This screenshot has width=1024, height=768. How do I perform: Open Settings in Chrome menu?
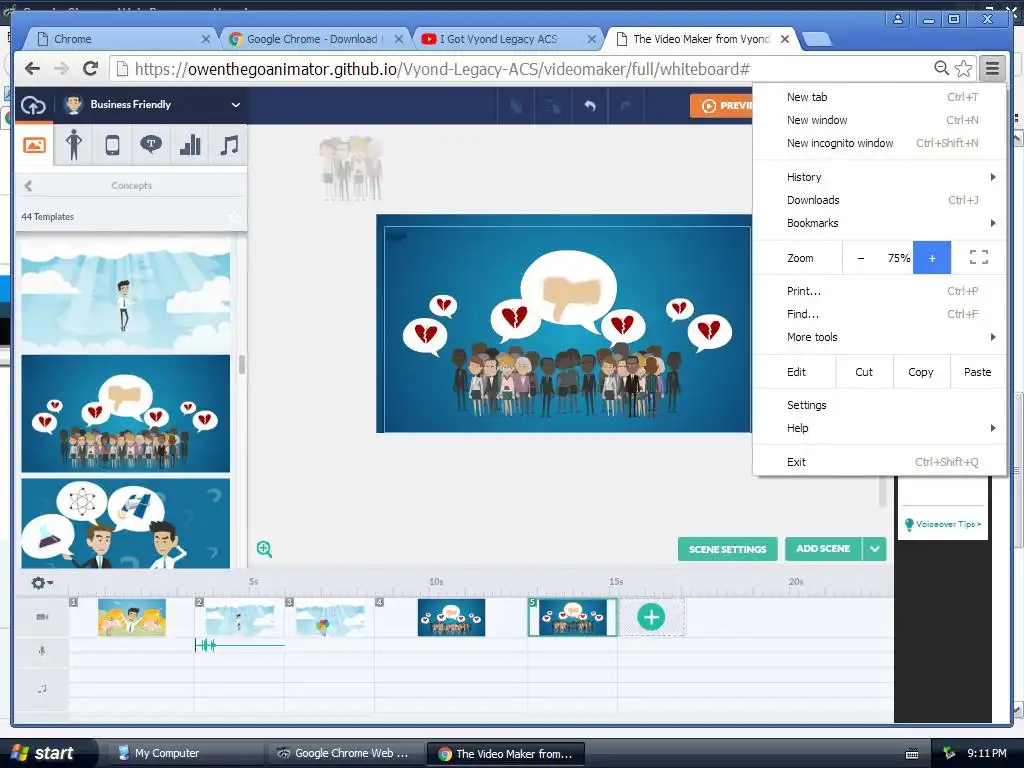tap(880, 405)
